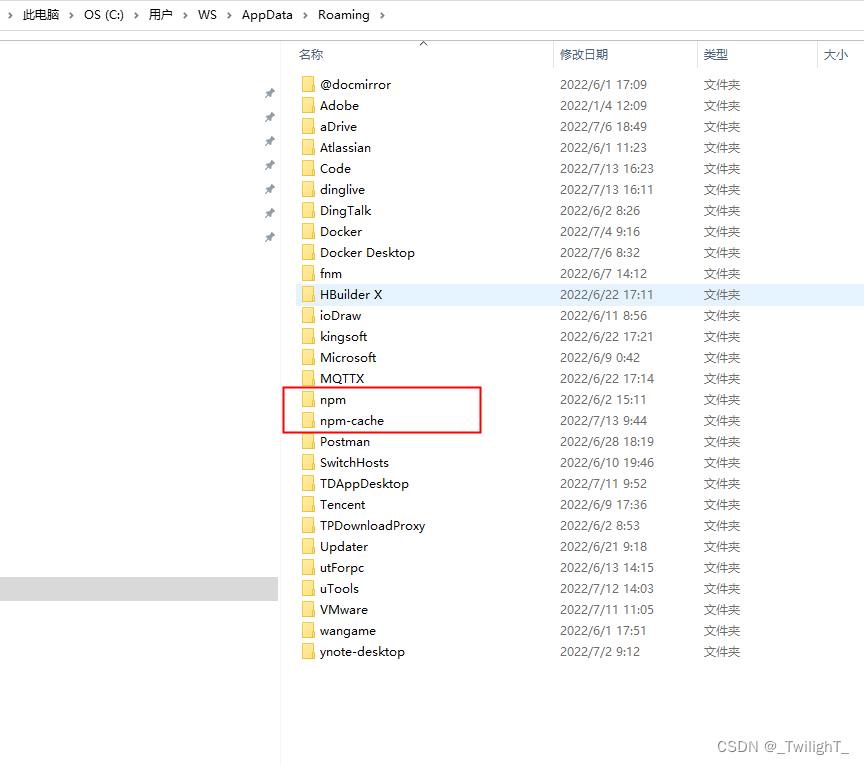Click the 文件夹 type cell of VMware row
Viewport: 864px width, 765px height.
pos(722,610)
